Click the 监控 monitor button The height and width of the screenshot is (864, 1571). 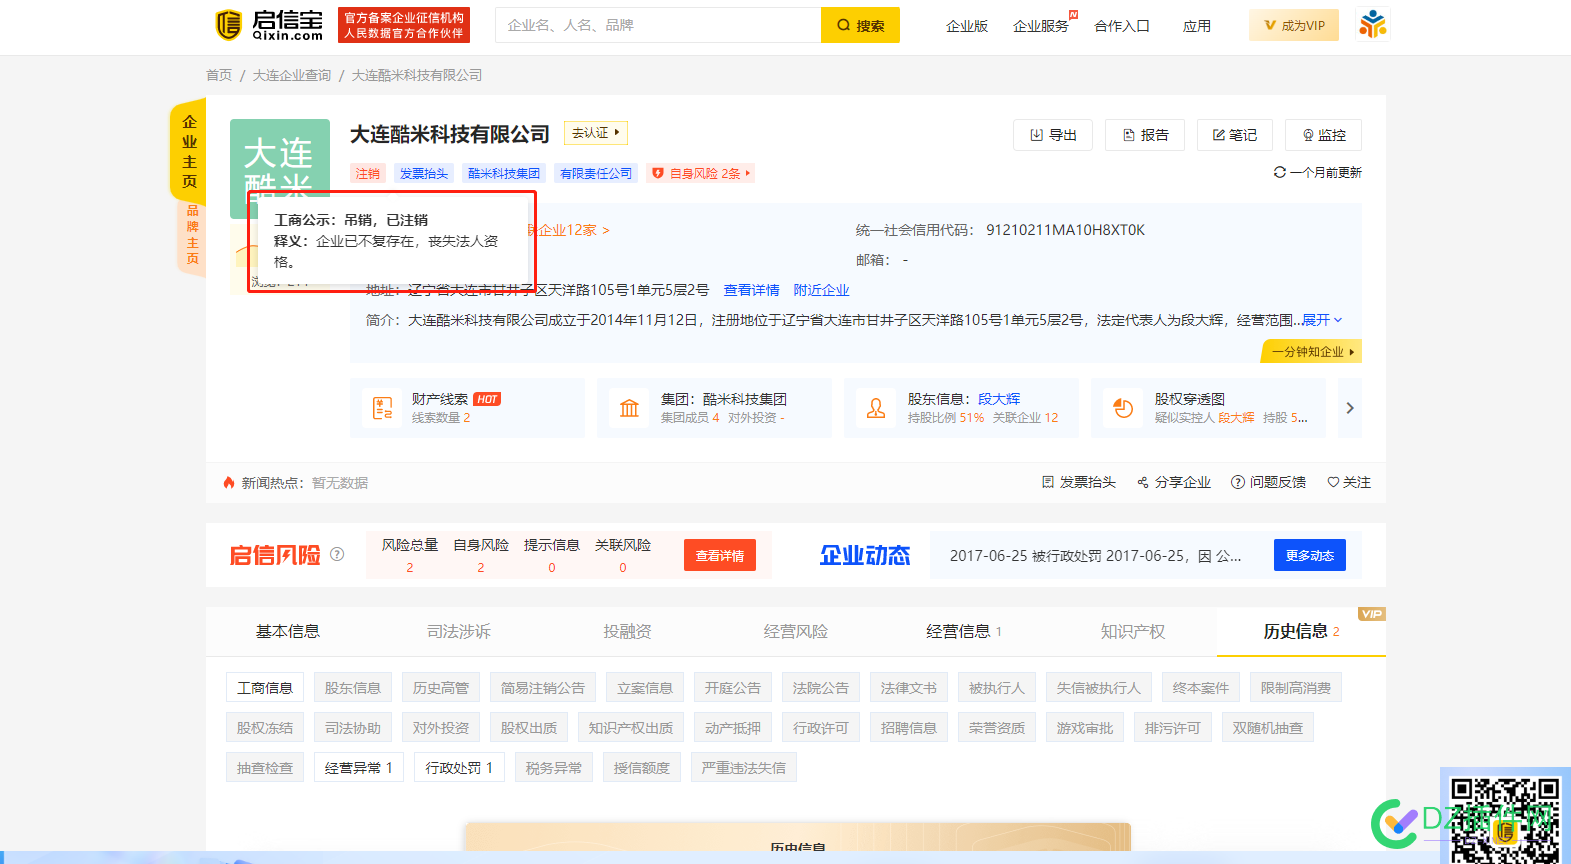pyautogui.click(x=1324, y=135)
